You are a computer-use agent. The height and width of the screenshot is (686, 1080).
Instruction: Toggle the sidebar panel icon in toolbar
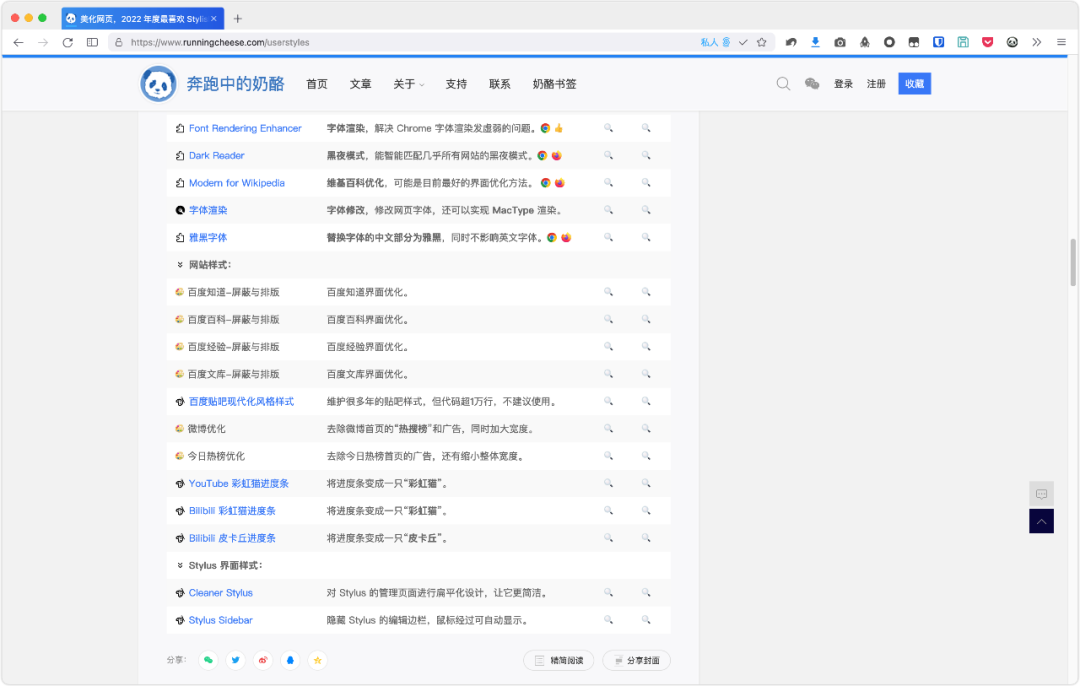coord(92,42)
